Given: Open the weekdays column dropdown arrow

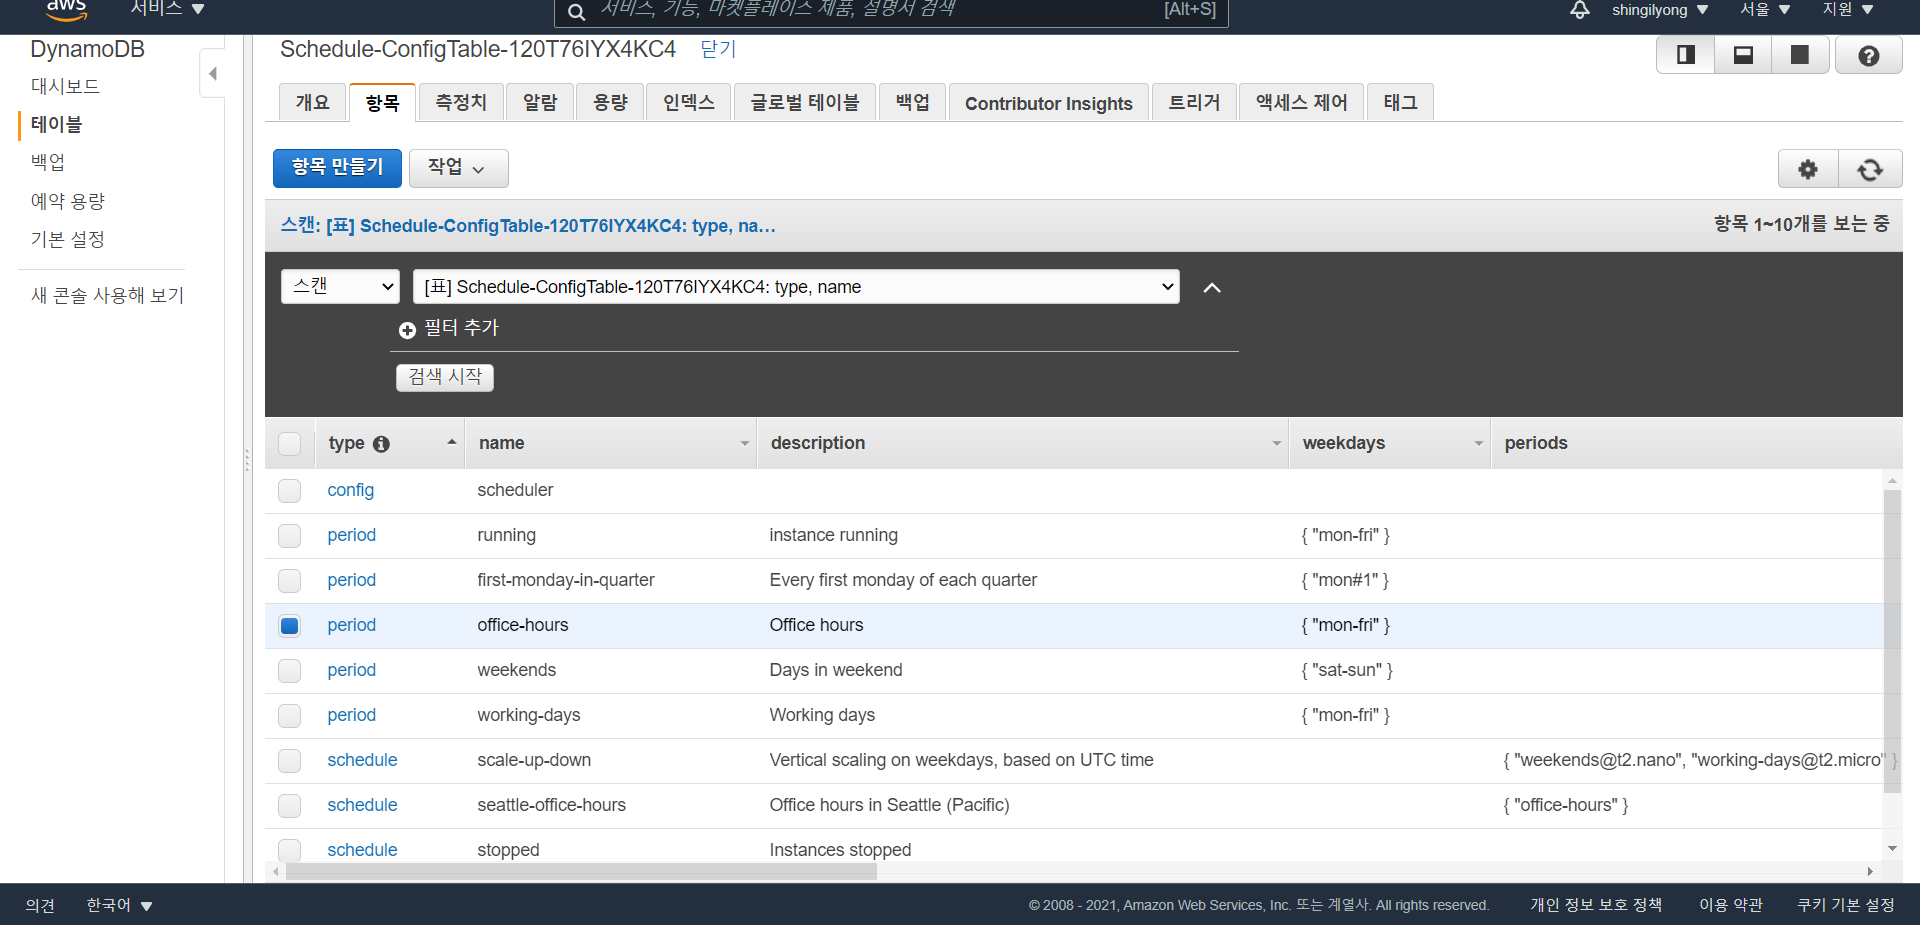Looking at the screenshot, I should tap(1479, 443).
